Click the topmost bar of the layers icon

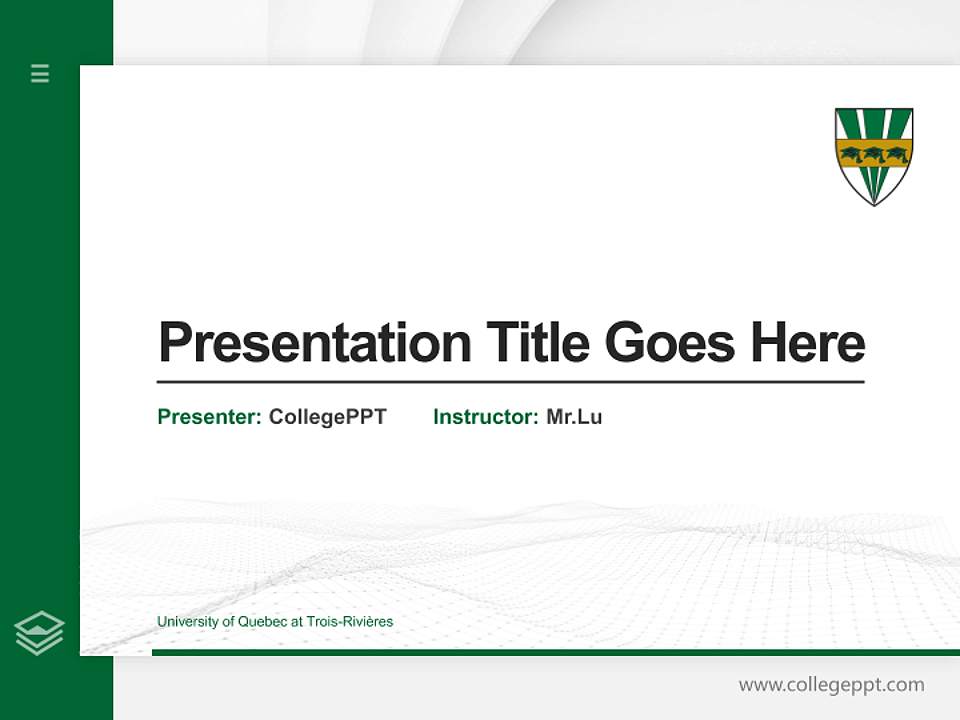point(40,620)
